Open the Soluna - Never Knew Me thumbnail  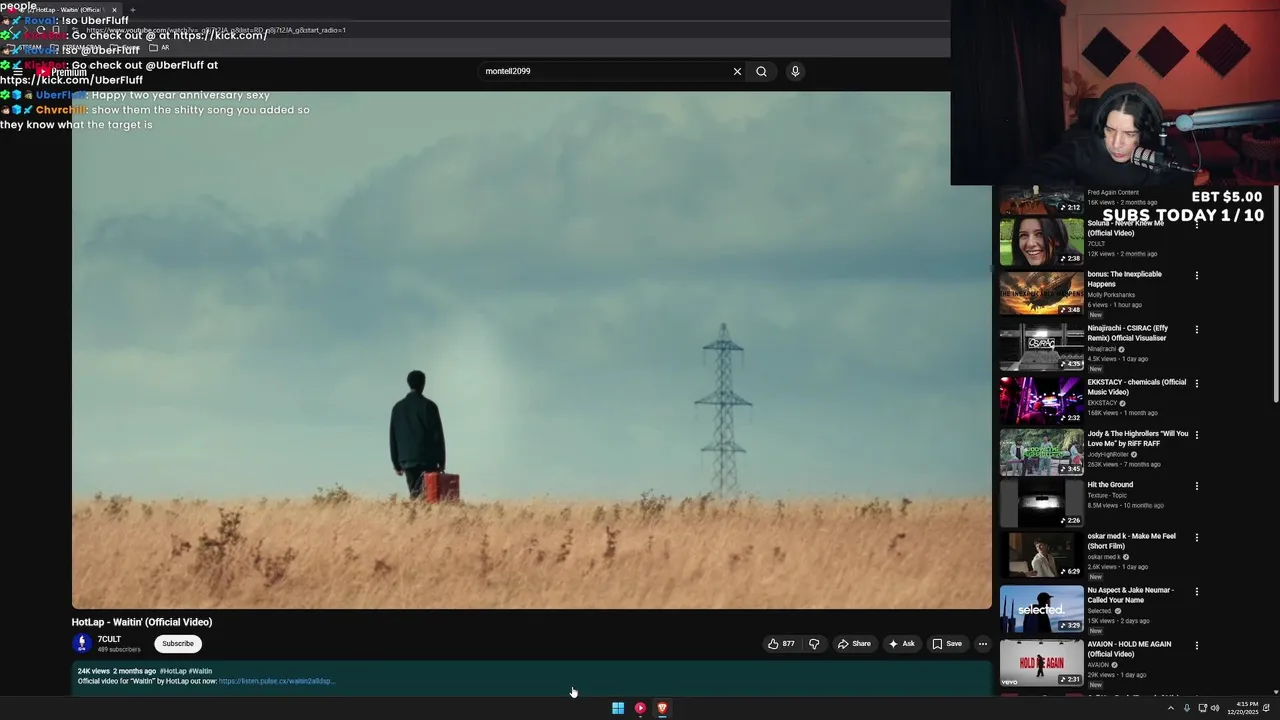[x=1041, y=242]
